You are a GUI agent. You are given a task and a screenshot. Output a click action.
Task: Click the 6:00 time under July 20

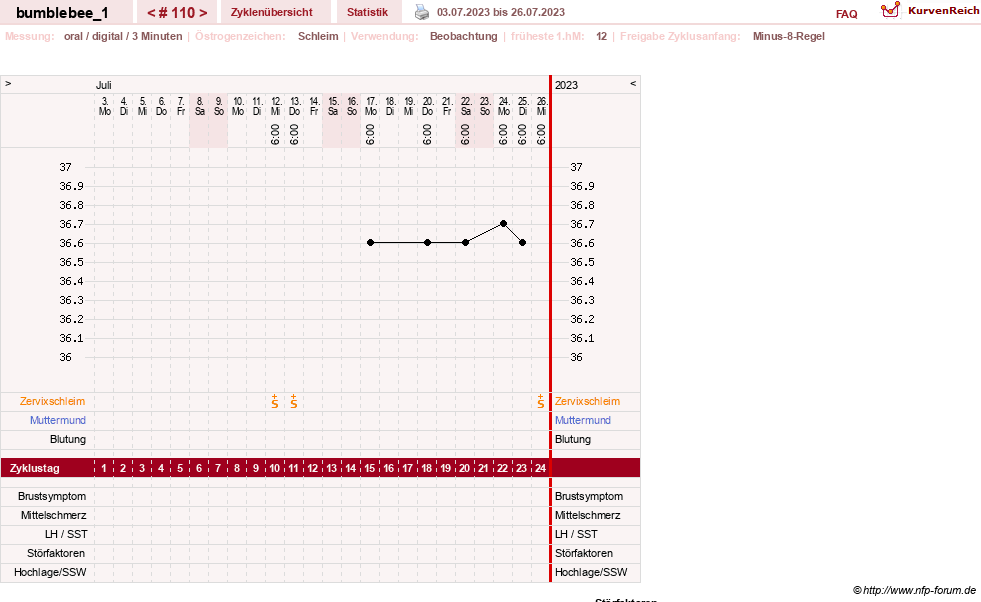coord(427,135)
